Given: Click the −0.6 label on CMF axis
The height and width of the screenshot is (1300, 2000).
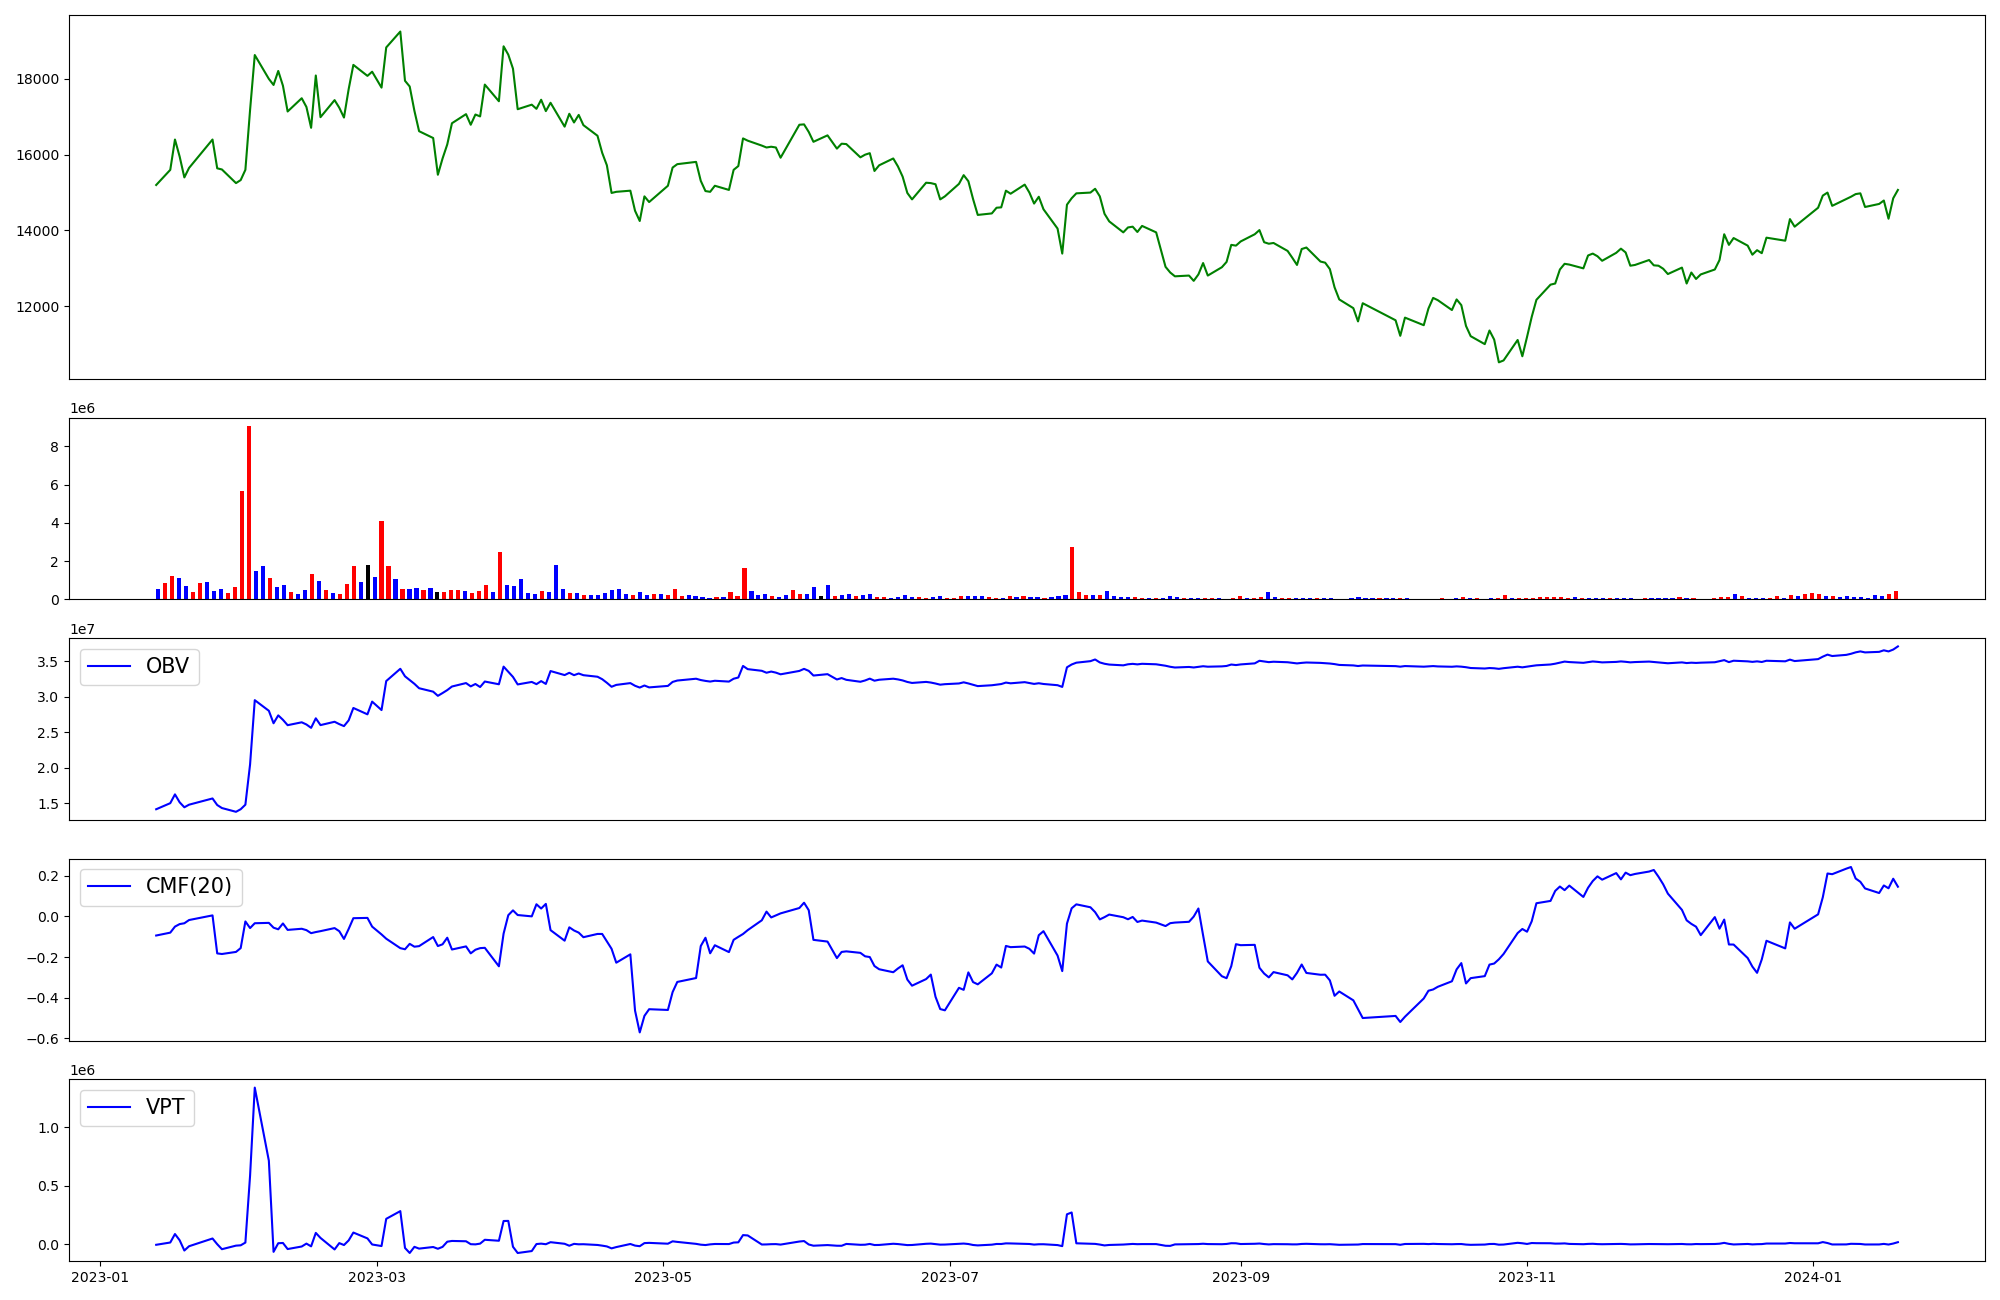Looking at the screenshot, I should pyautogui.click(x=41, y=1039).
